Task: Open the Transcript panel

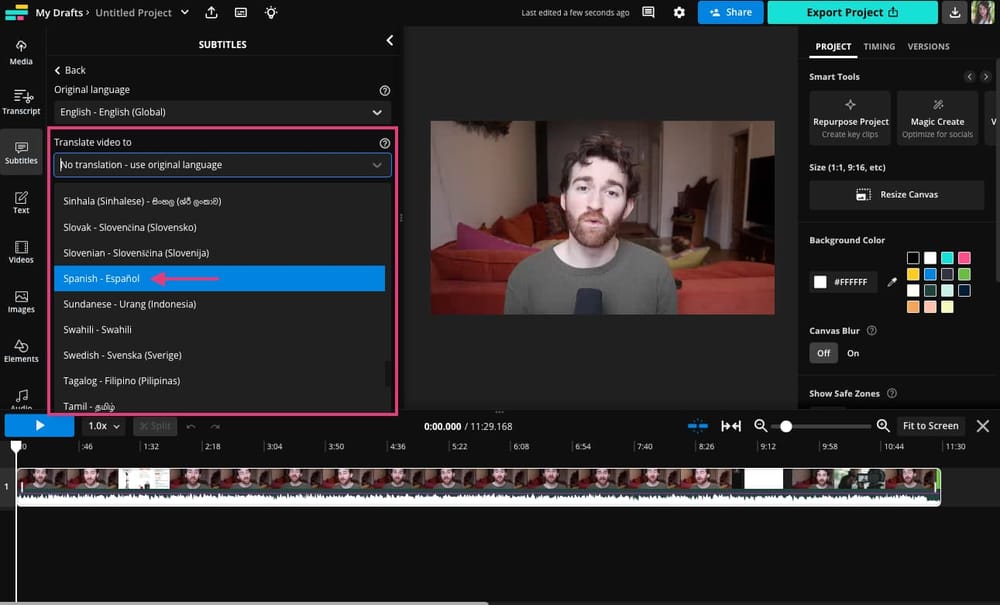Action: [20, 100]
